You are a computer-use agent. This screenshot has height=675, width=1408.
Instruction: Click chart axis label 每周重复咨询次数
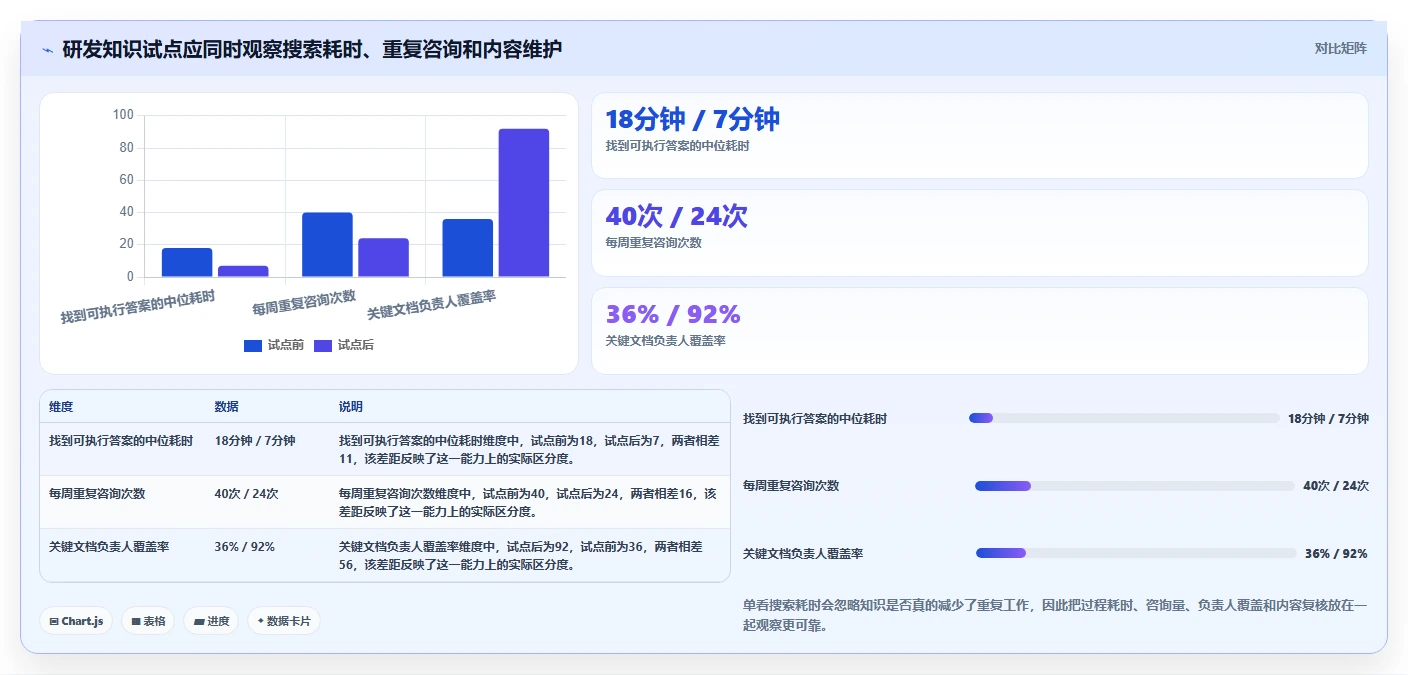(x=304, y=303)
